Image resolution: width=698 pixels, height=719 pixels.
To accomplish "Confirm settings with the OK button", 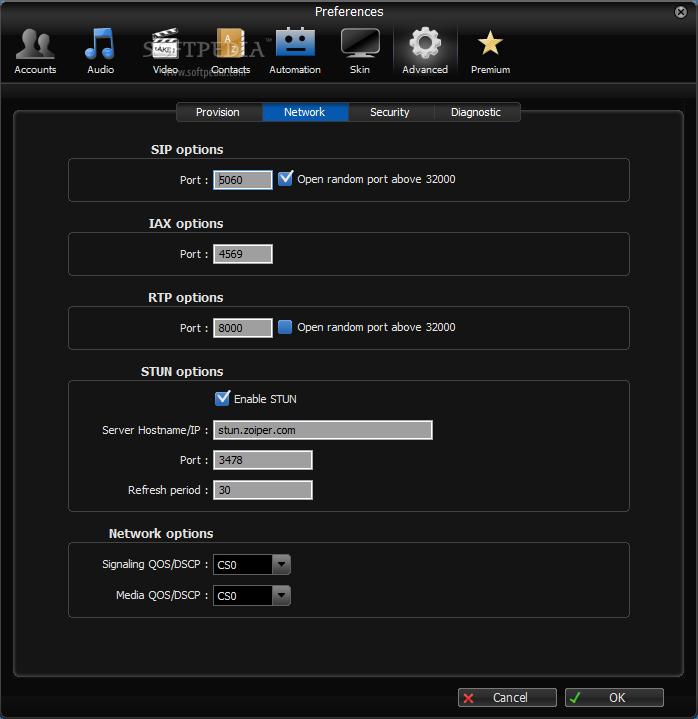I will pyautogui.click(x=614, y=697).
